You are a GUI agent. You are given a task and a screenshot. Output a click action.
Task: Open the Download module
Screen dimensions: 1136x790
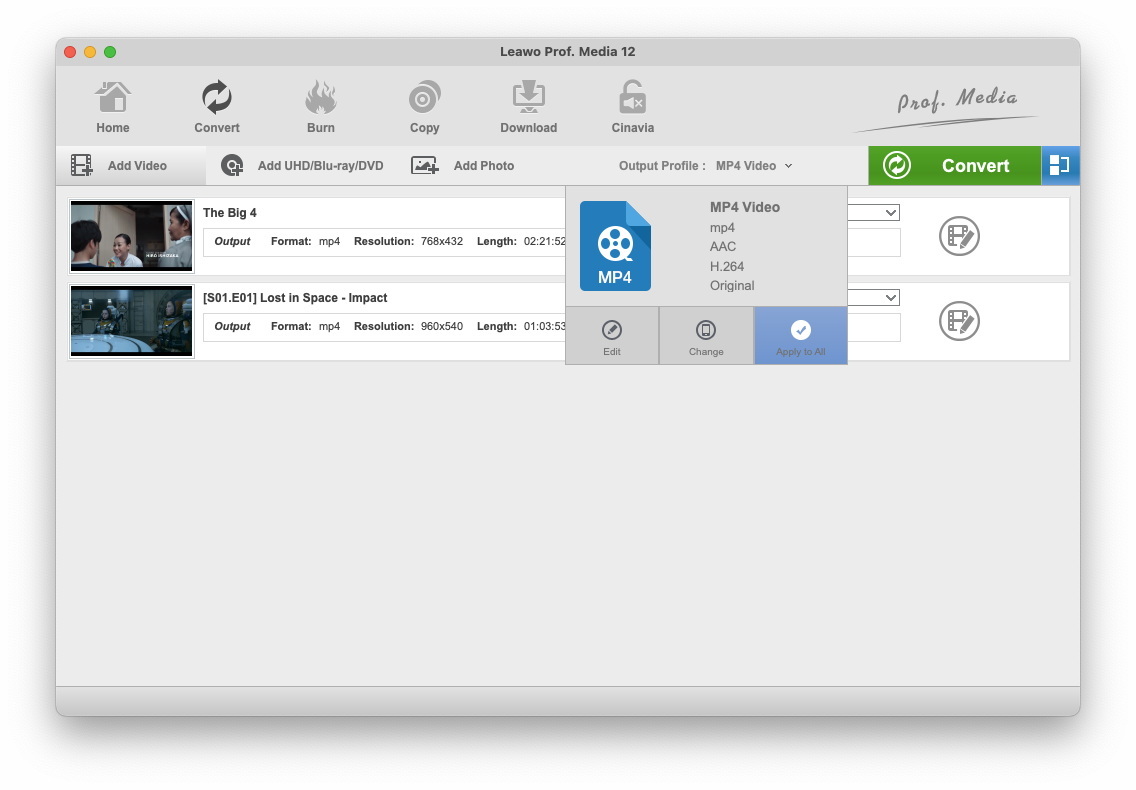tap(528, 107)
